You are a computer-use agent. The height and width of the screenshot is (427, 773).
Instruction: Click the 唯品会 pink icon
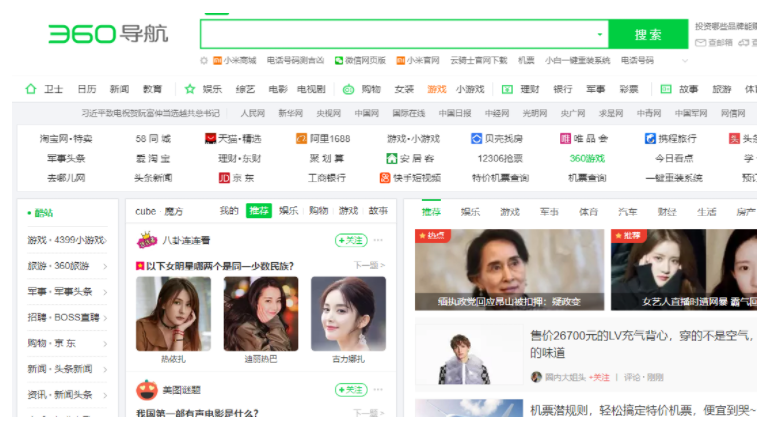click(565, 139)
